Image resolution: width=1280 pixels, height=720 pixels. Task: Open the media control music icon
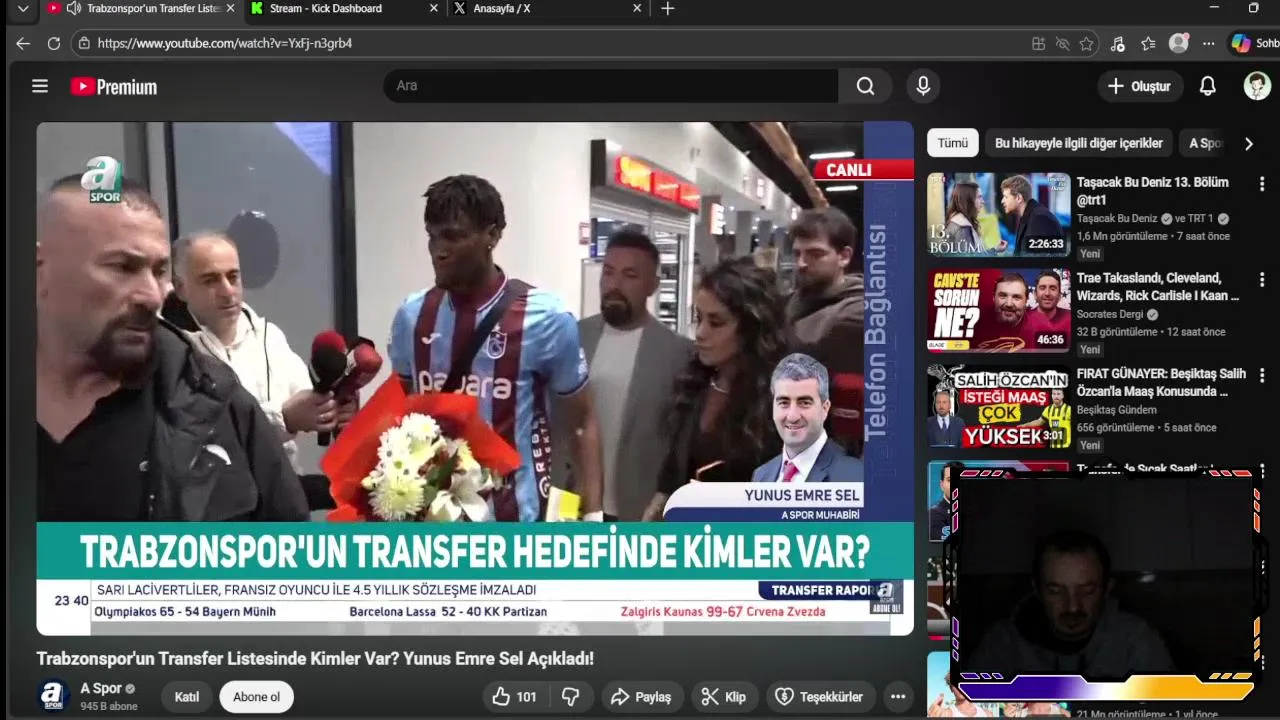[1118, 44]
